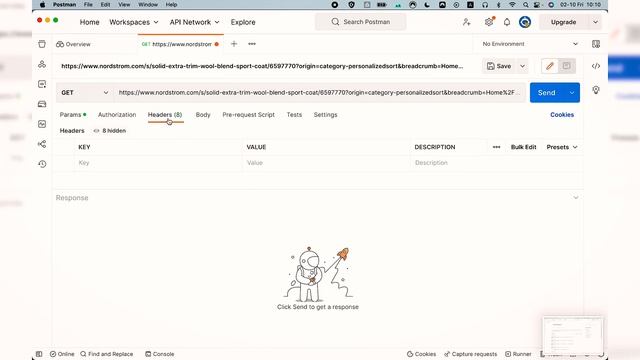Viewport: 640px width, 360px height.
Task: Switch to the Params tab
Action: (73, 115)
